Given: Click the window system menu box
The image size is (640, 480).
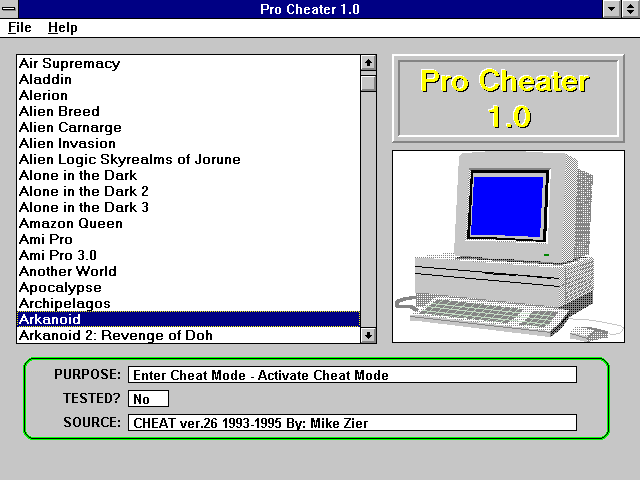Looking at the screenshot, I should coord(10,9).
